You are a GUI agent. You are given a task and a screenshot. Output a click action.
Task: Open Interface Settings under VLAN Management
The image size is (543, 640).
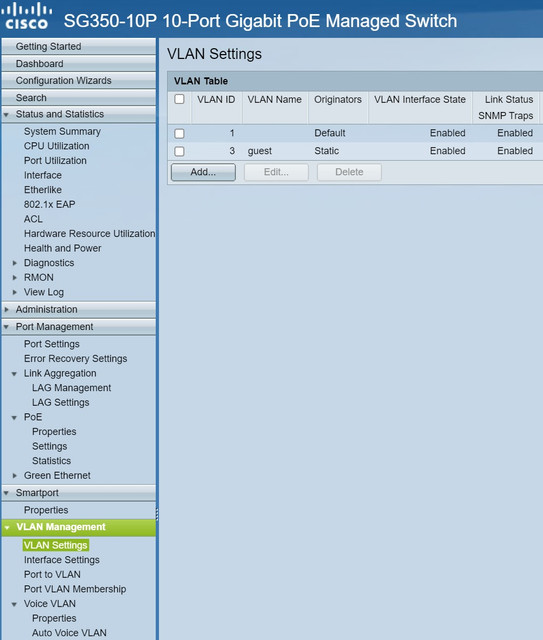(x=62, y=560)
